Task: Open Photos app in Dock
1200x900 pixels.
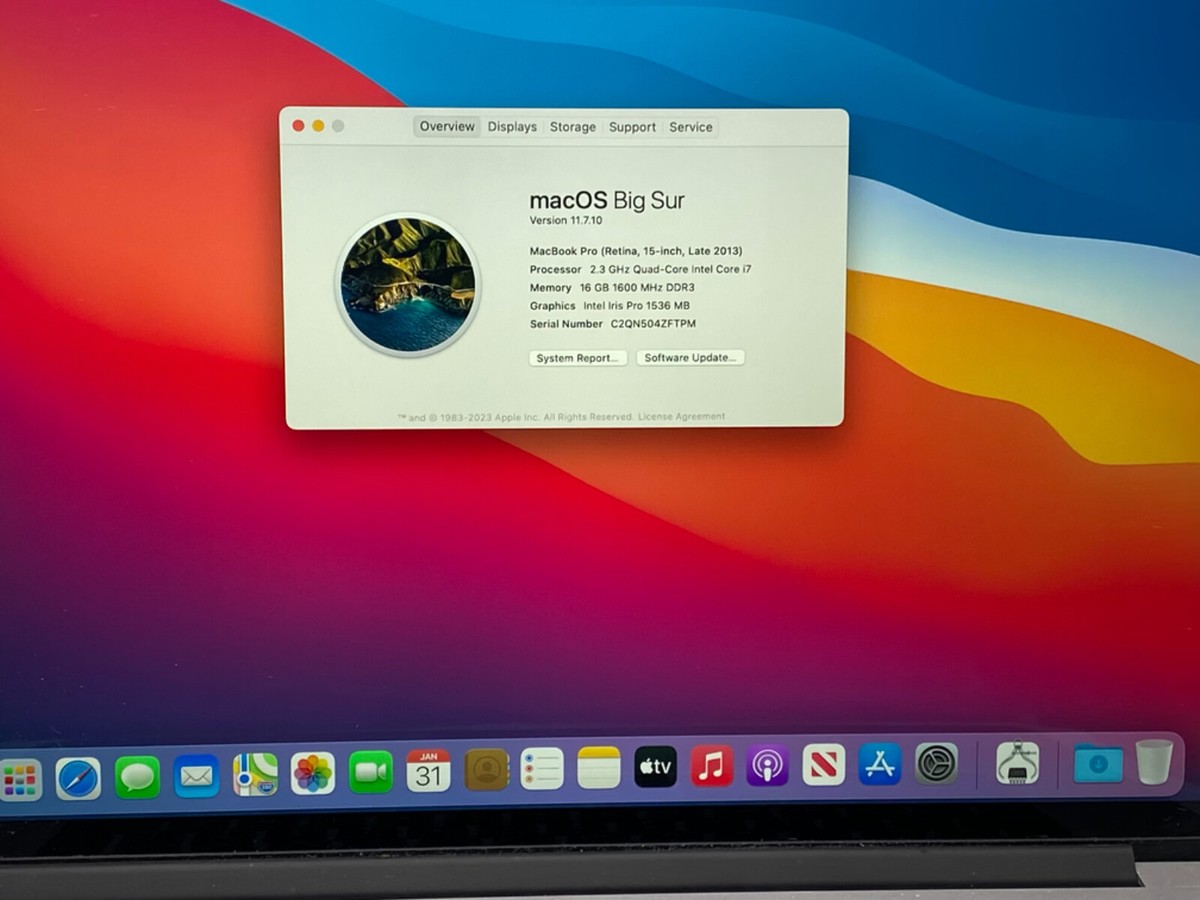Action: click(313, 773)
